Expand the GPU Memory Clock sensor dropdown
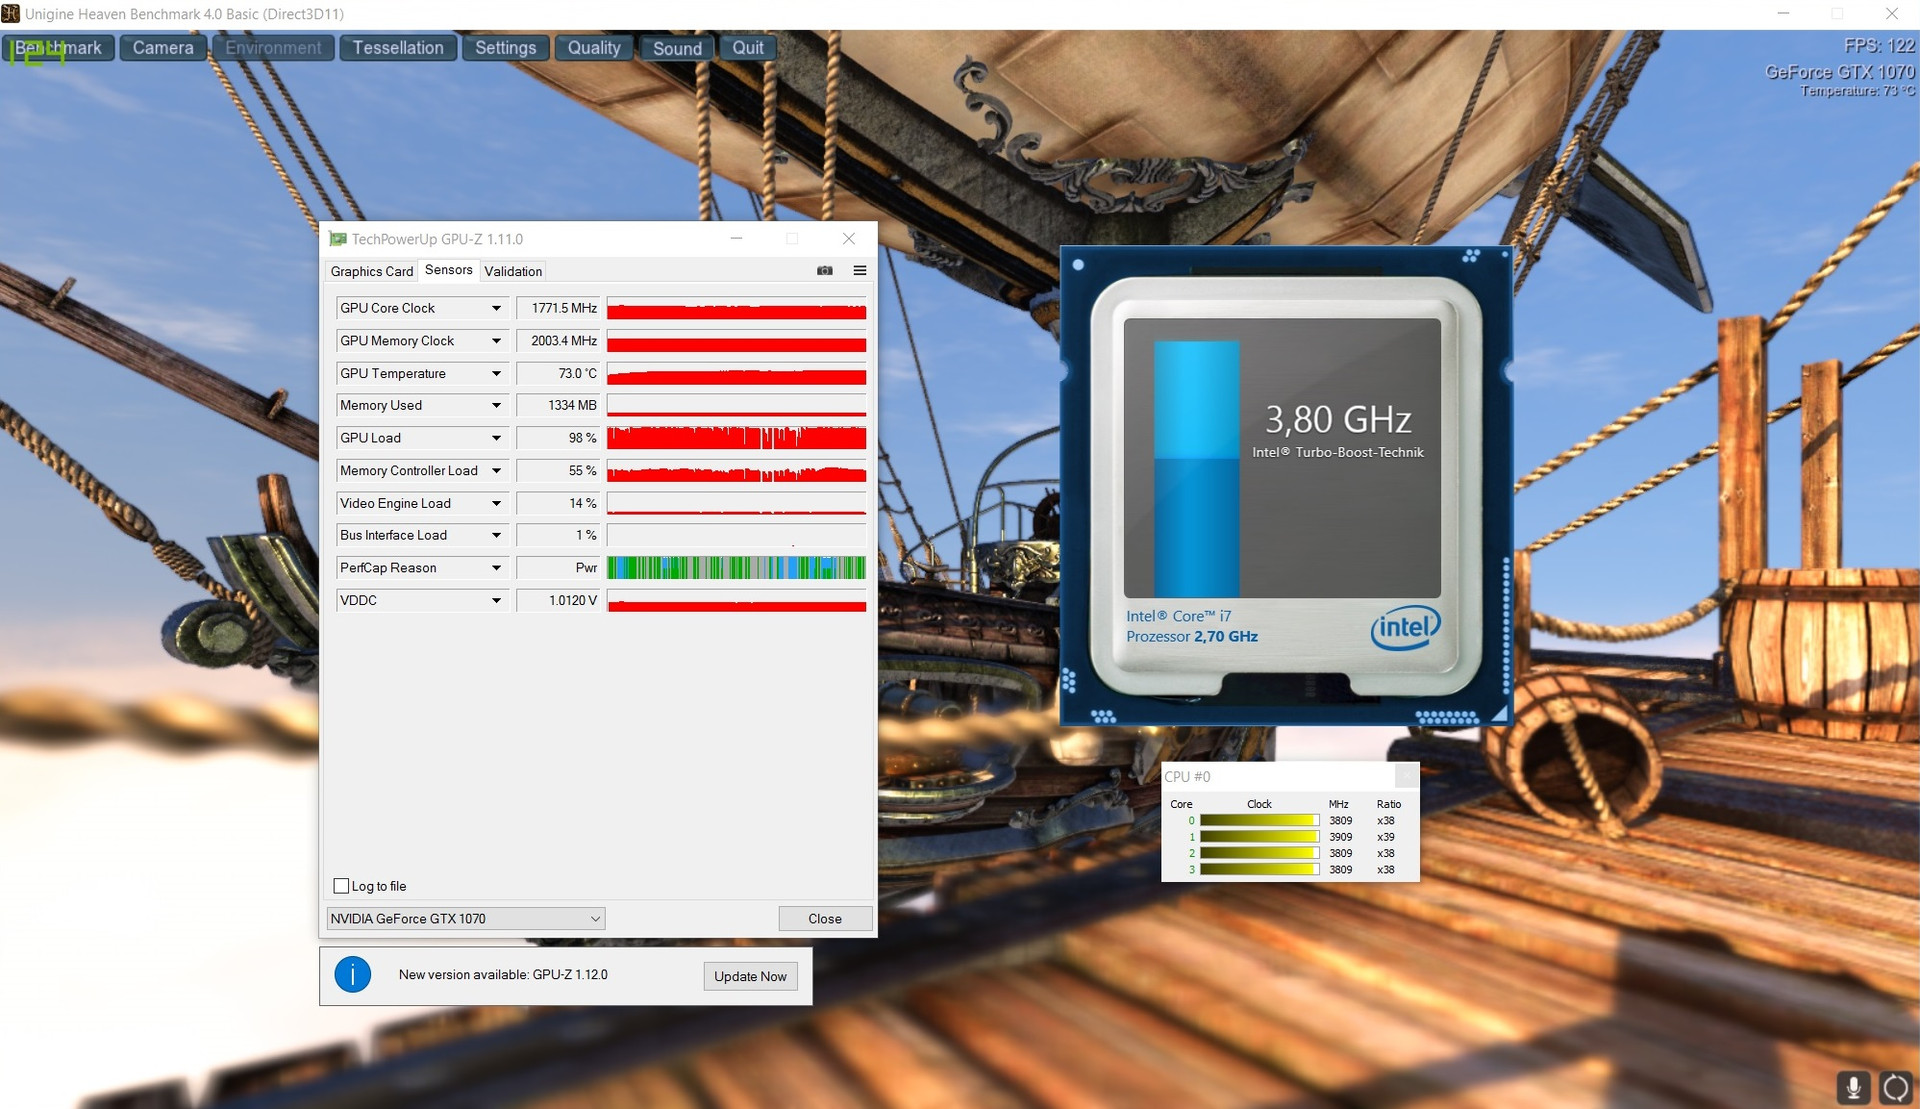The height and width of the screenshot is (1109, 1920). pos(496,341)
